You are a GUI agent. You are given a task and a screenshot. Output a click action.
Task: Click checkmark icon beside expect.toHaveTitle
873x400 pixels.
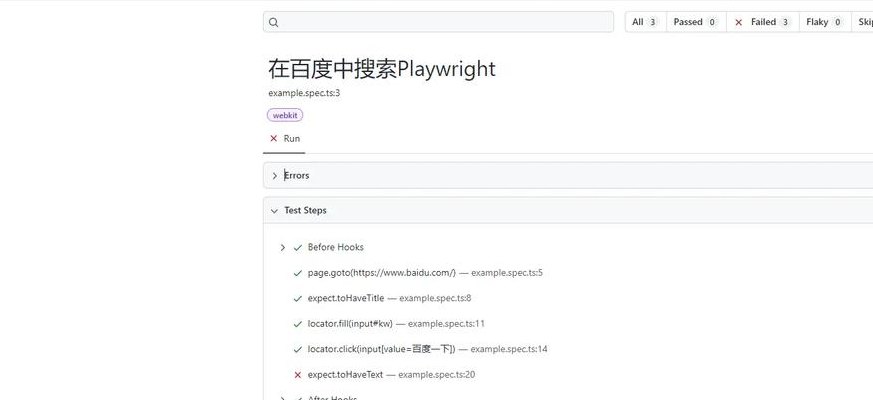click(297, 299)
